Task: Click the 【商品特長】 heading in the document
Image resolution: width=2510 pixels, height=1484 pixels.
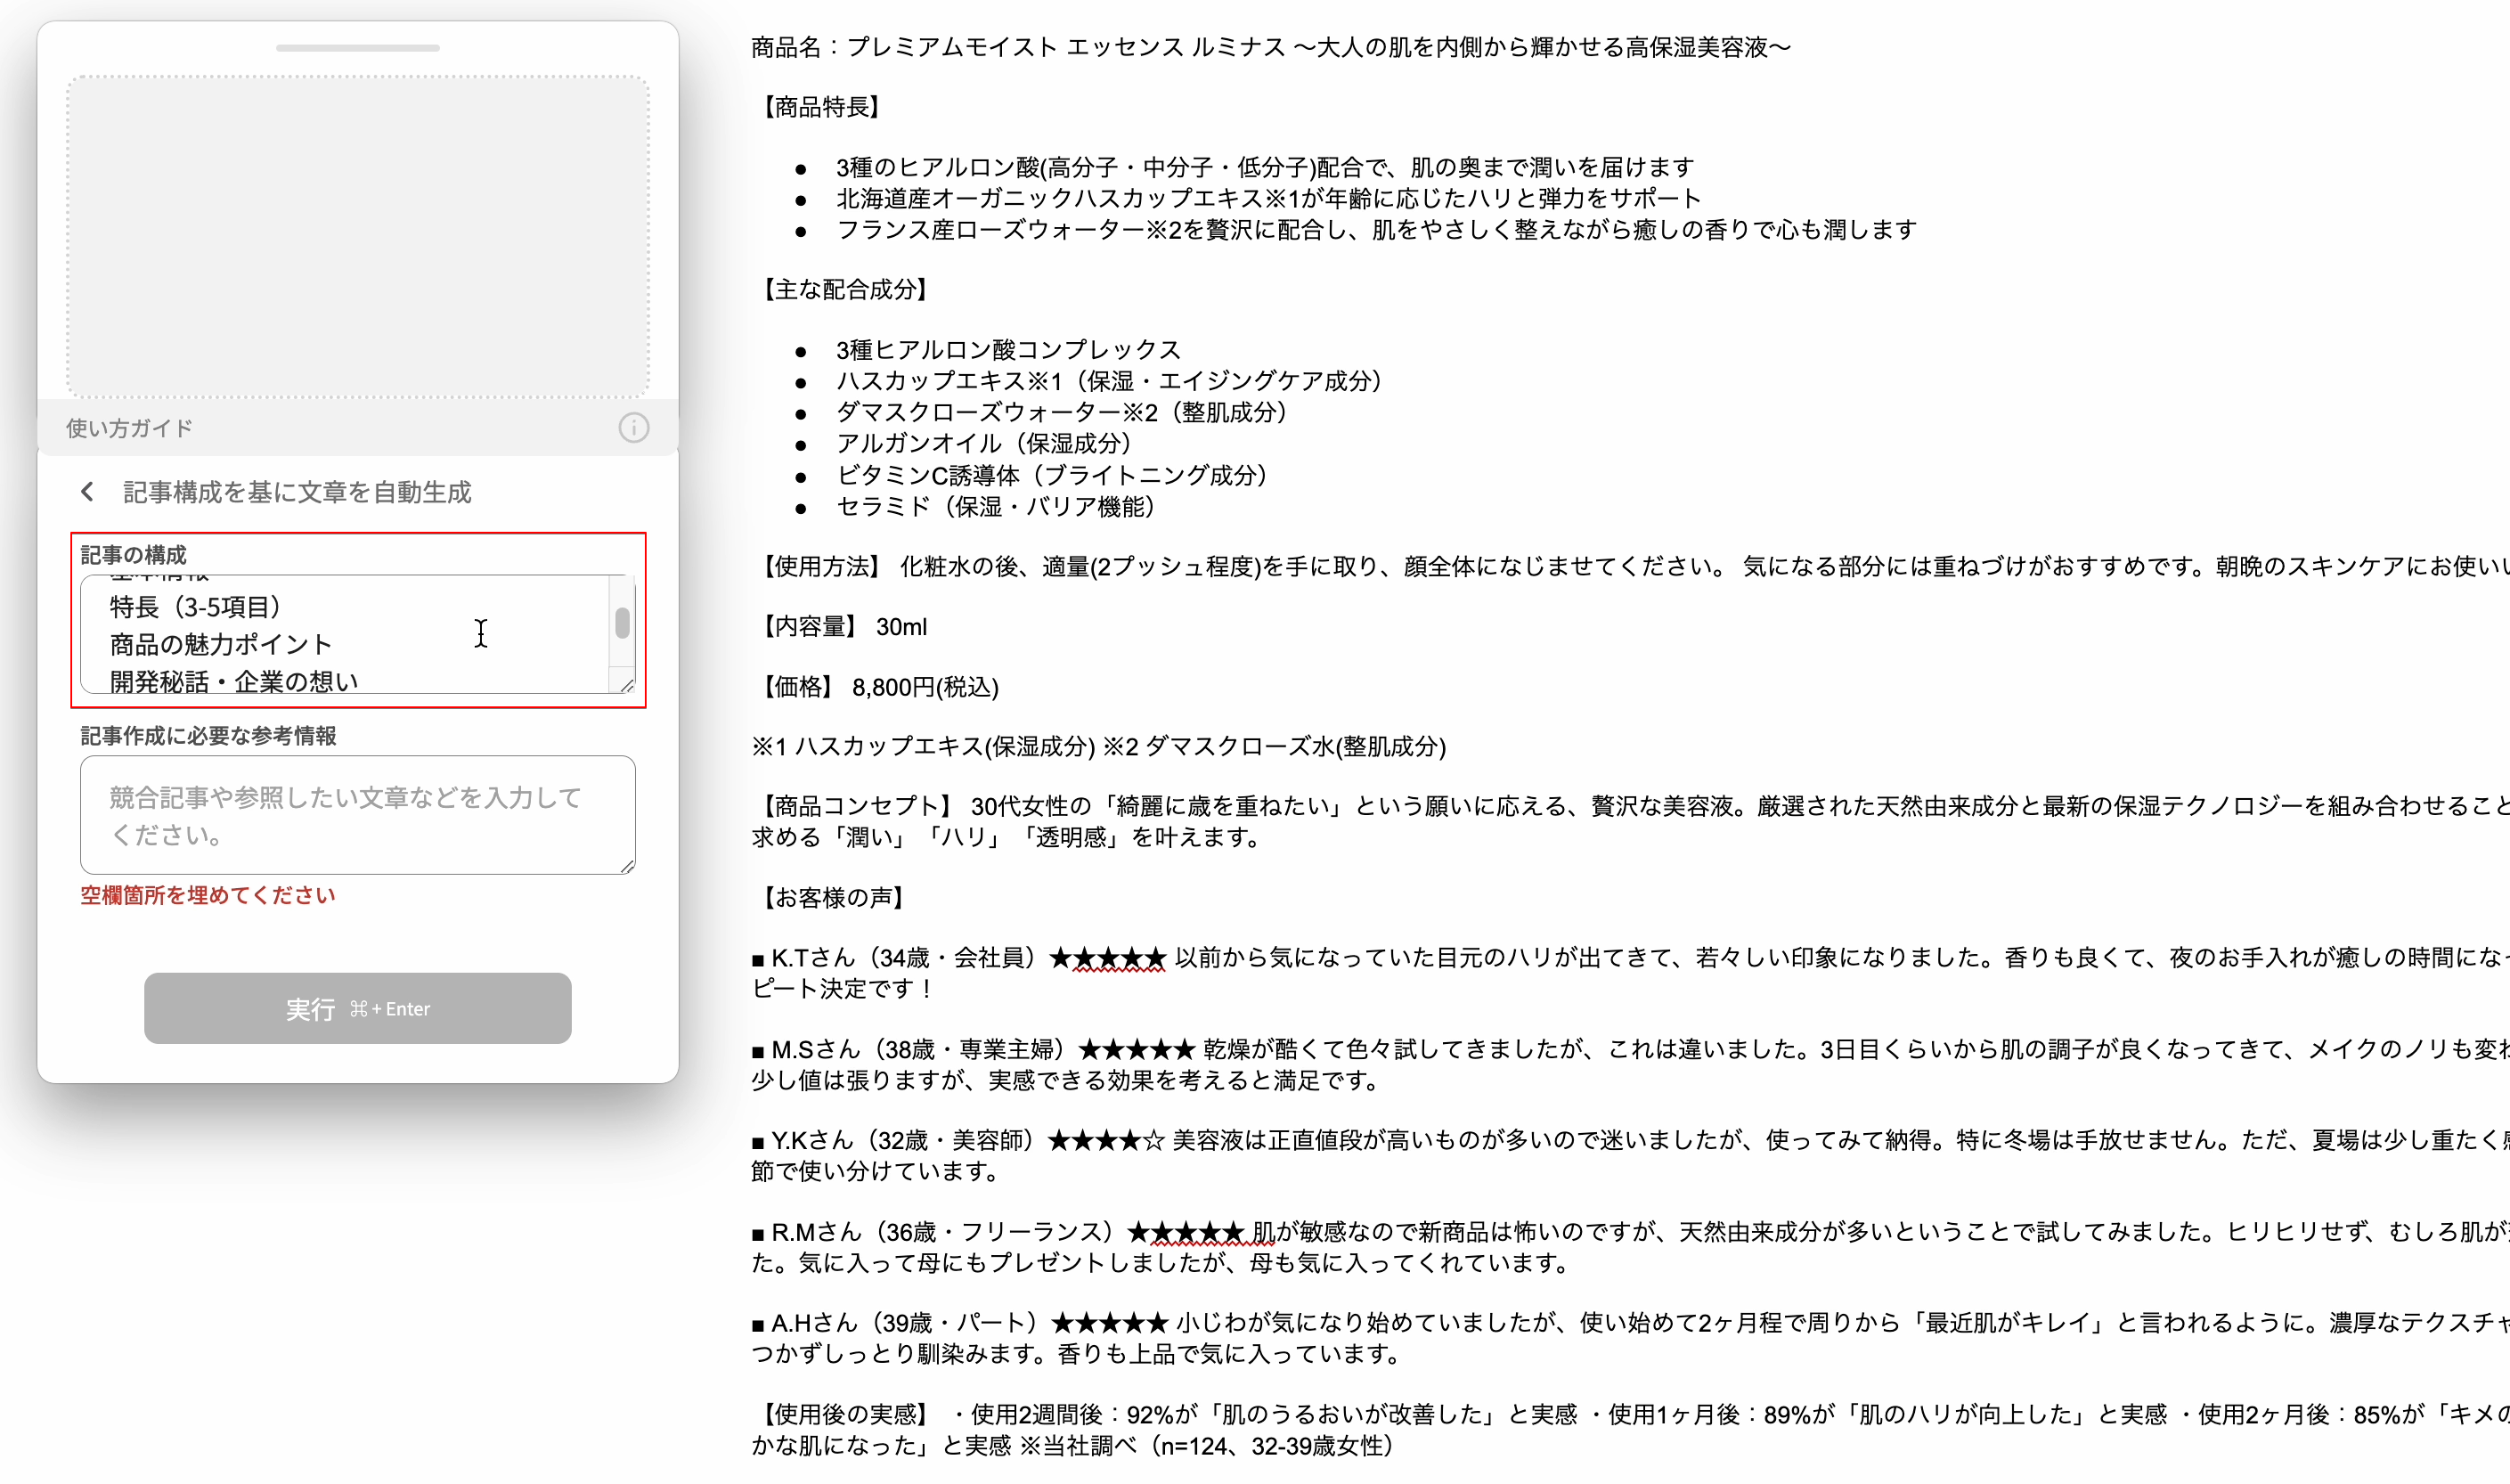Action: [821, 107]
